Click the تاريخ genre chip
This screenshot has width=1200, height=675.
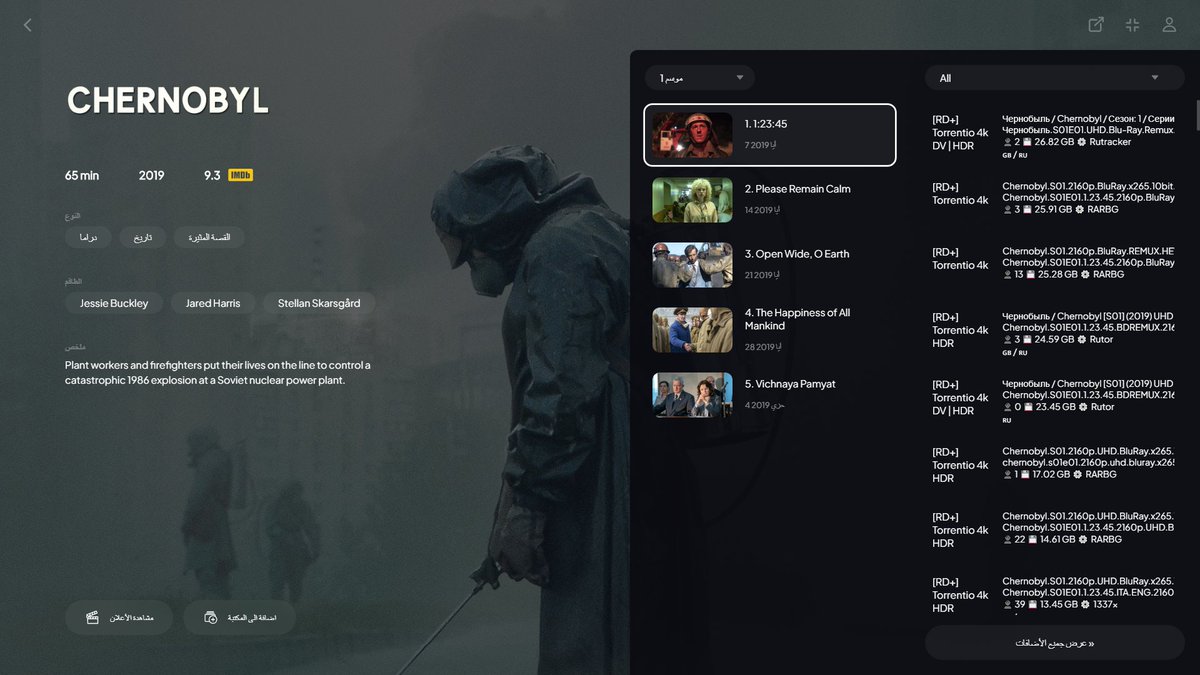coord(143,237)
